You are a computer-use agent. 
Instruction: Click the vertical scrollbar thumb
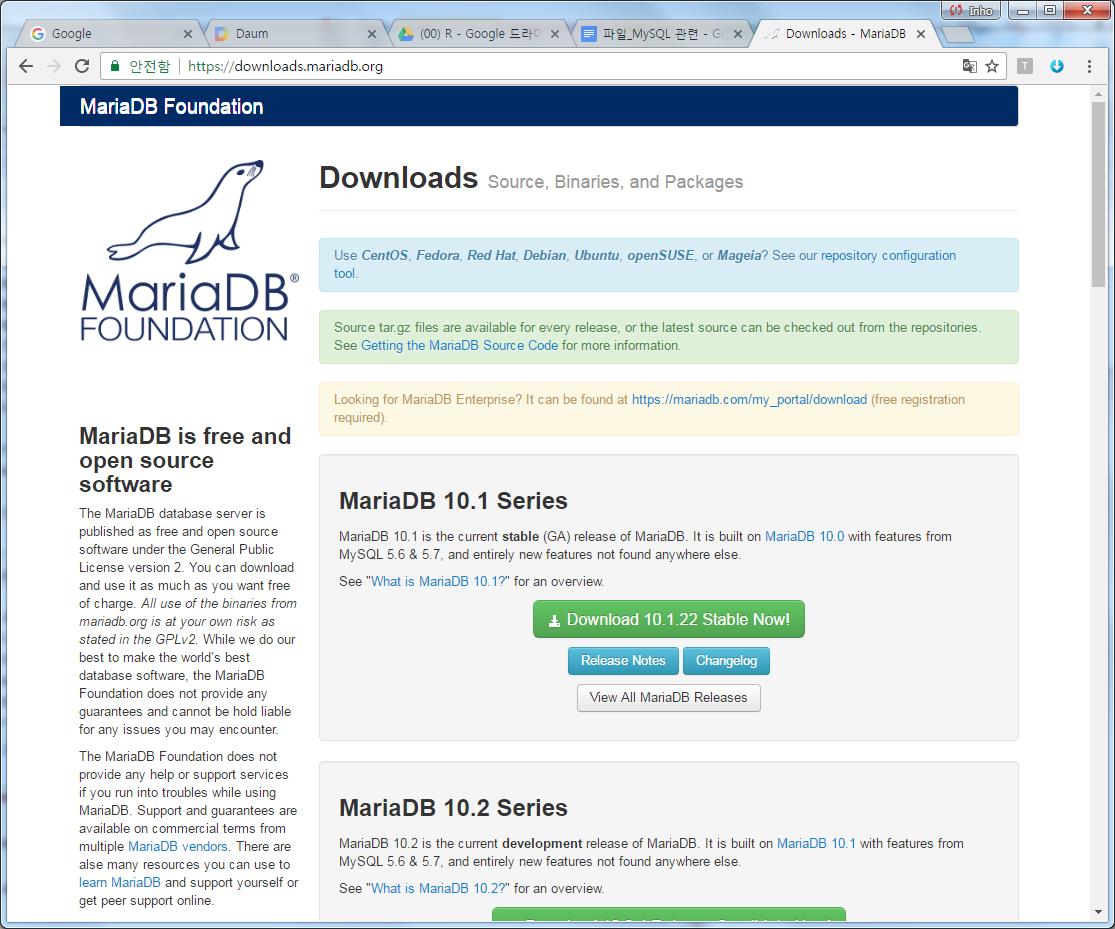[x=1099, y=194]
